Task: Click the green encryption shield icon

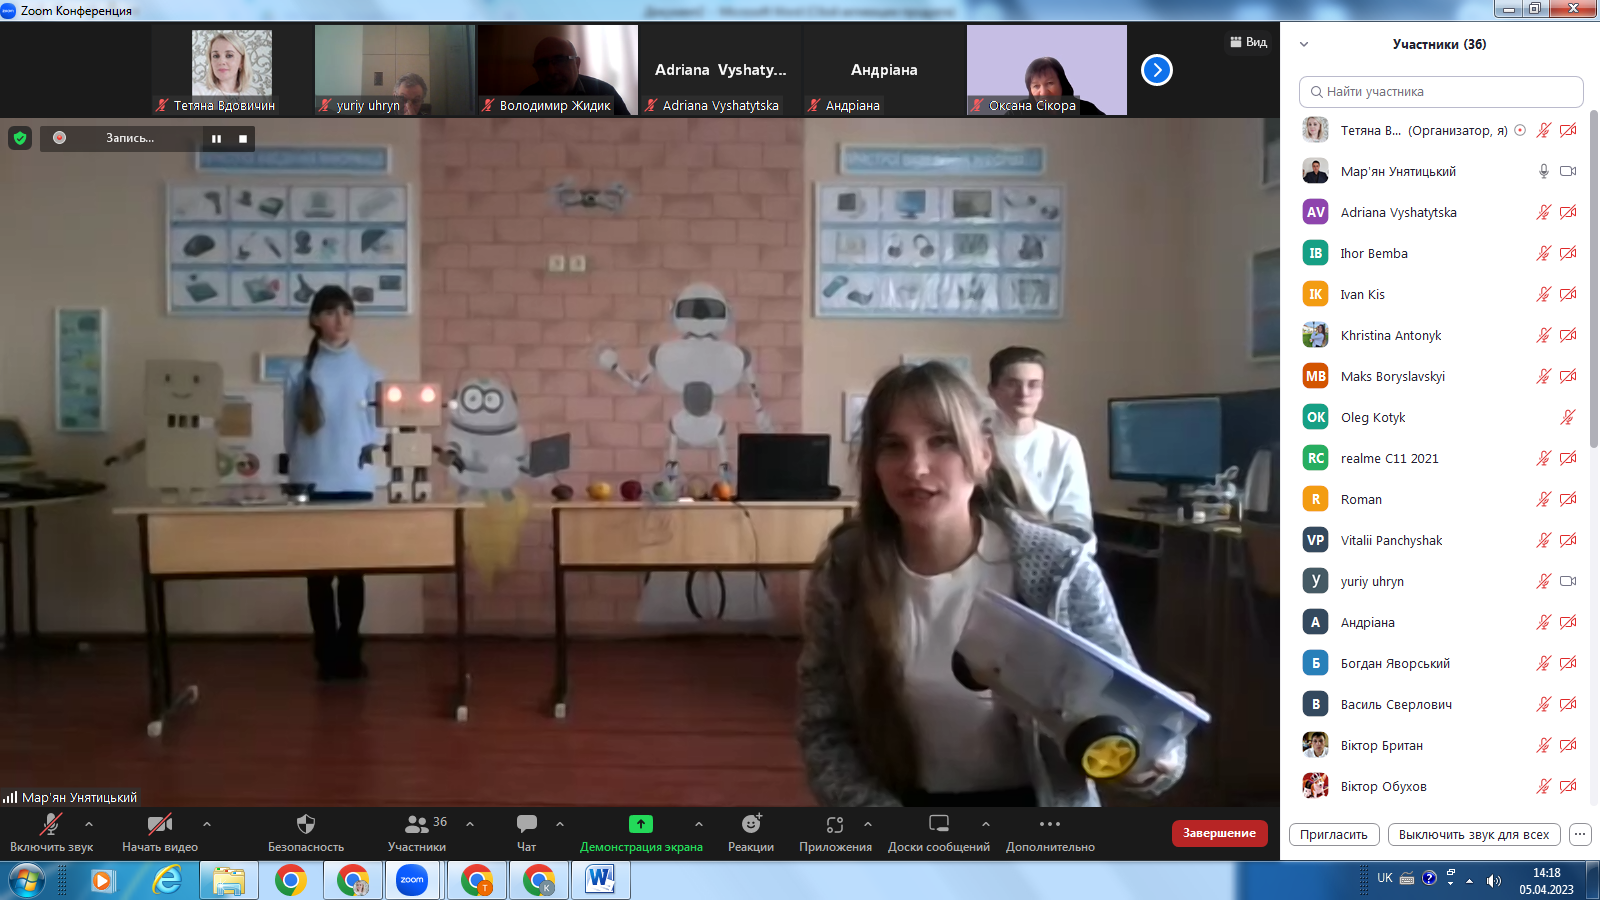Action: pyautogui.click(x=20, y=138)
